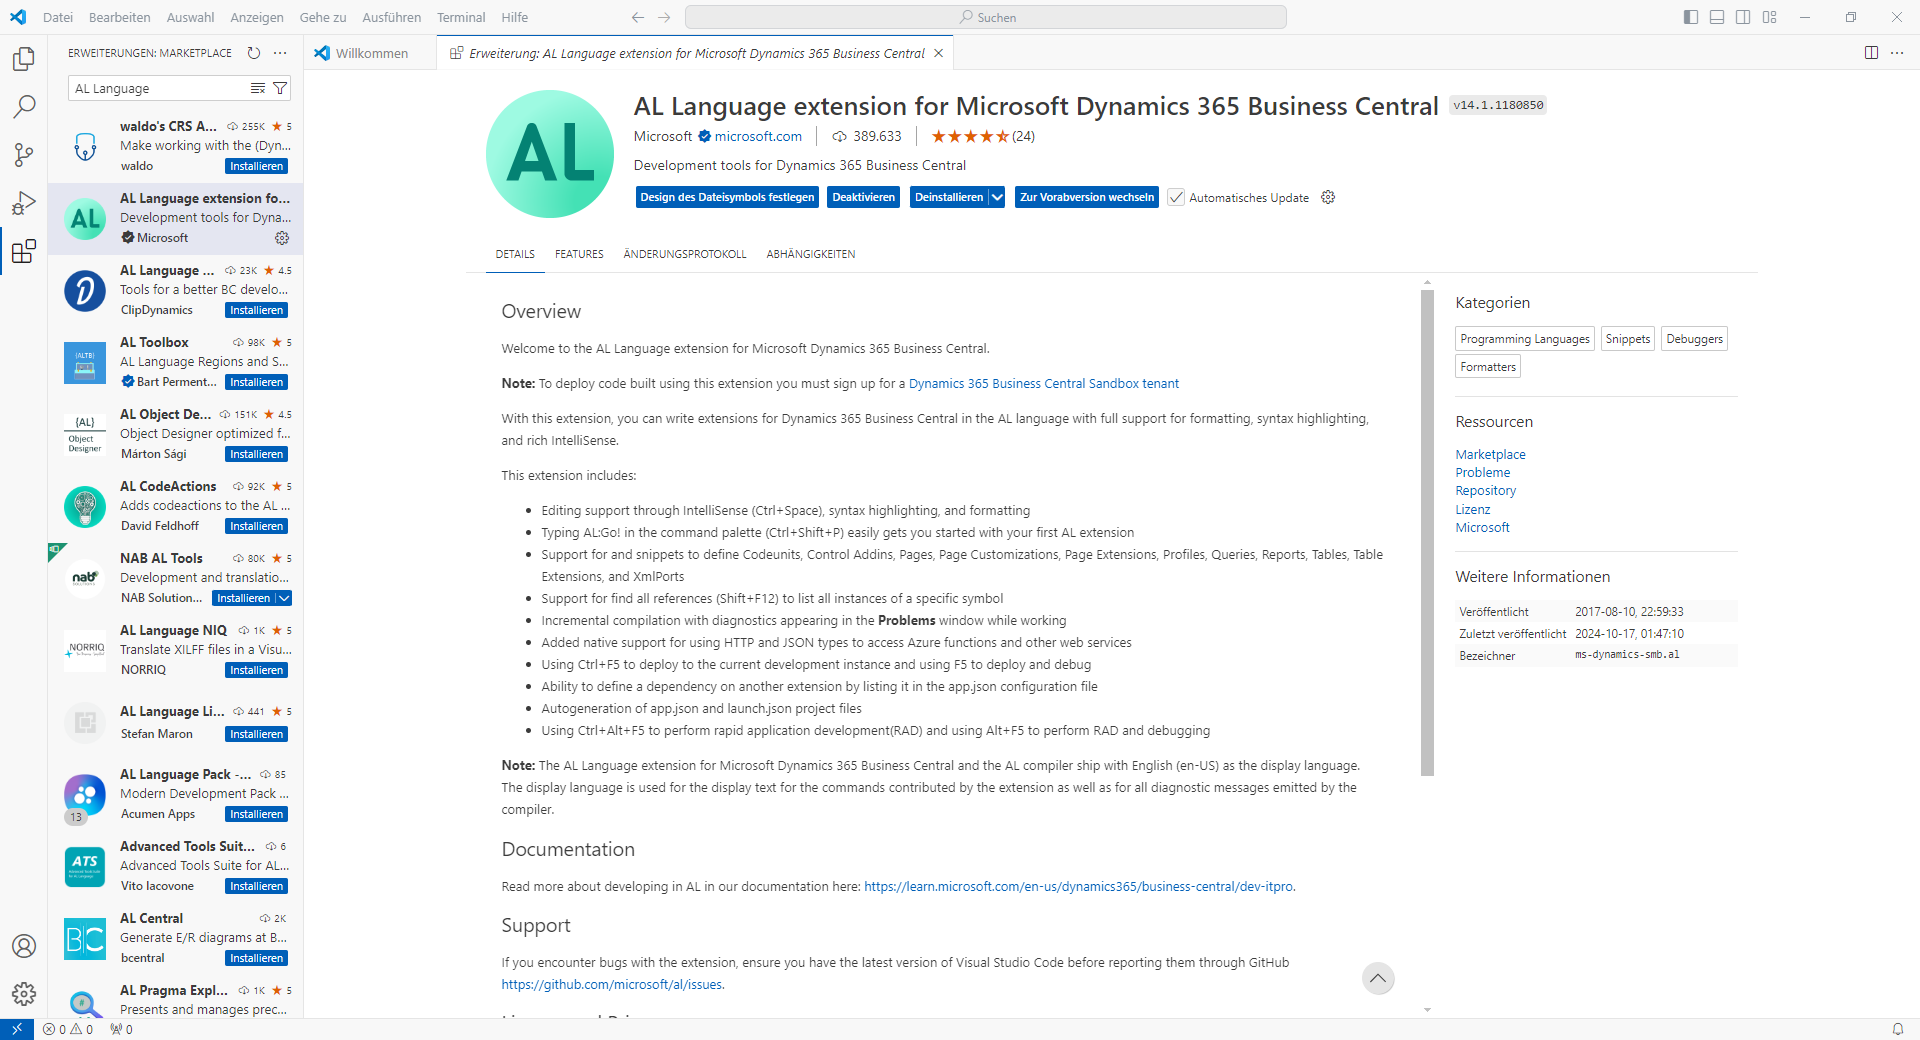Click Design des Dateisymbols festlegen button

pos(727,197)
